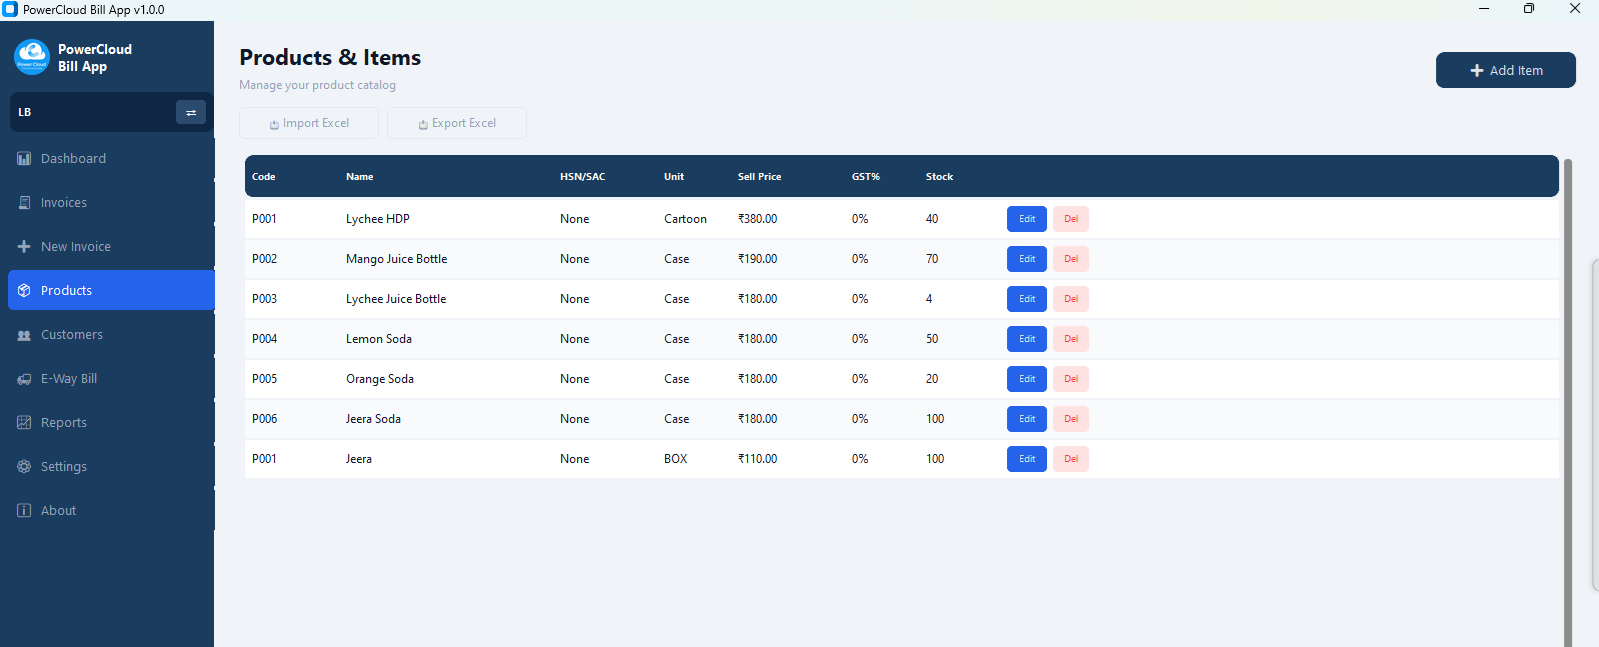Click the Import Excel button
1599x647 pixels.
tap(309, 123)
